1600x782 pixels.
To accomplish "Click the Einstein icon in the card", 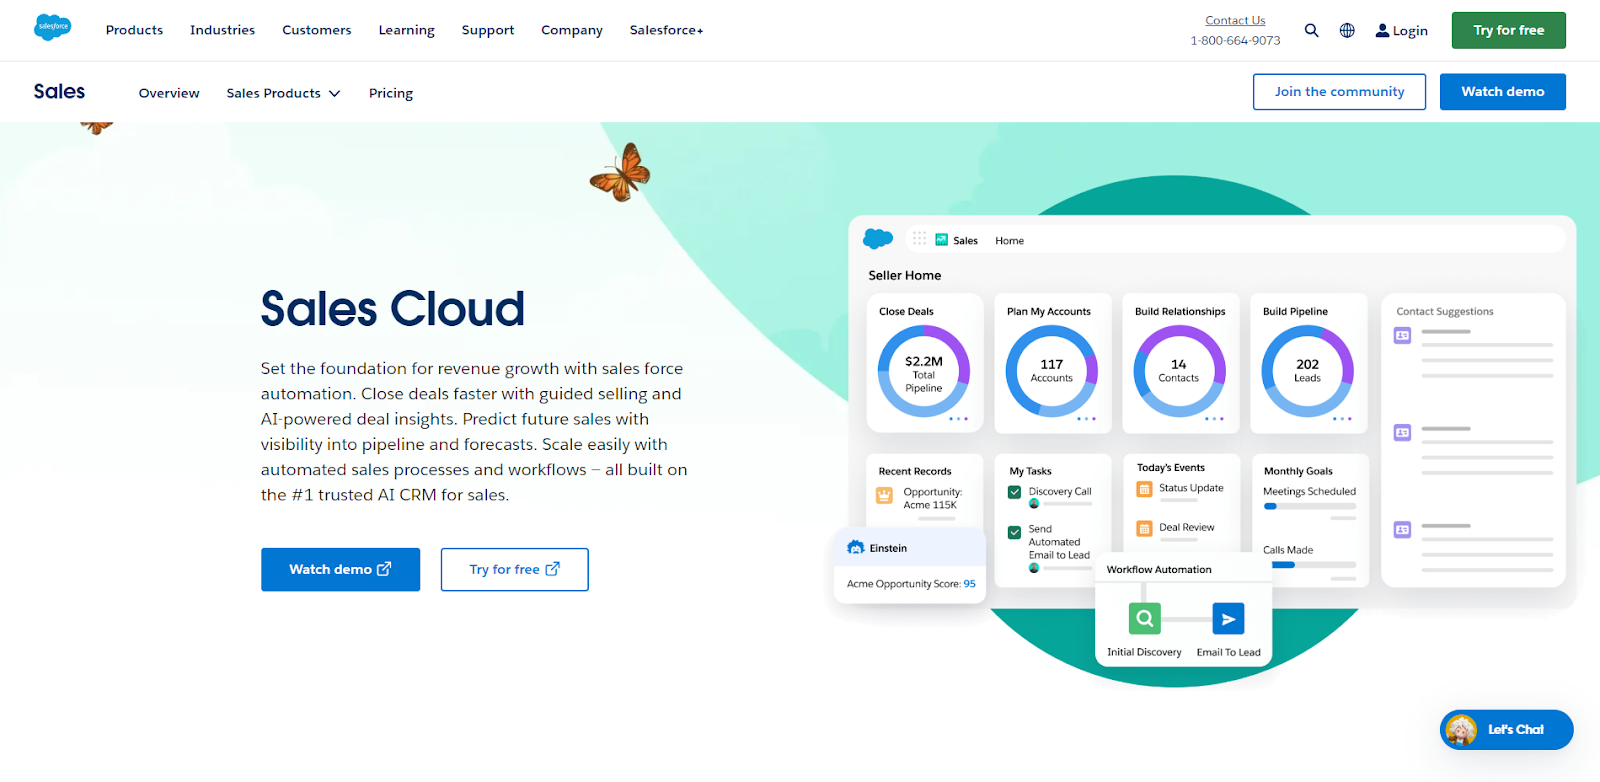I will click(x=855, y=547).
